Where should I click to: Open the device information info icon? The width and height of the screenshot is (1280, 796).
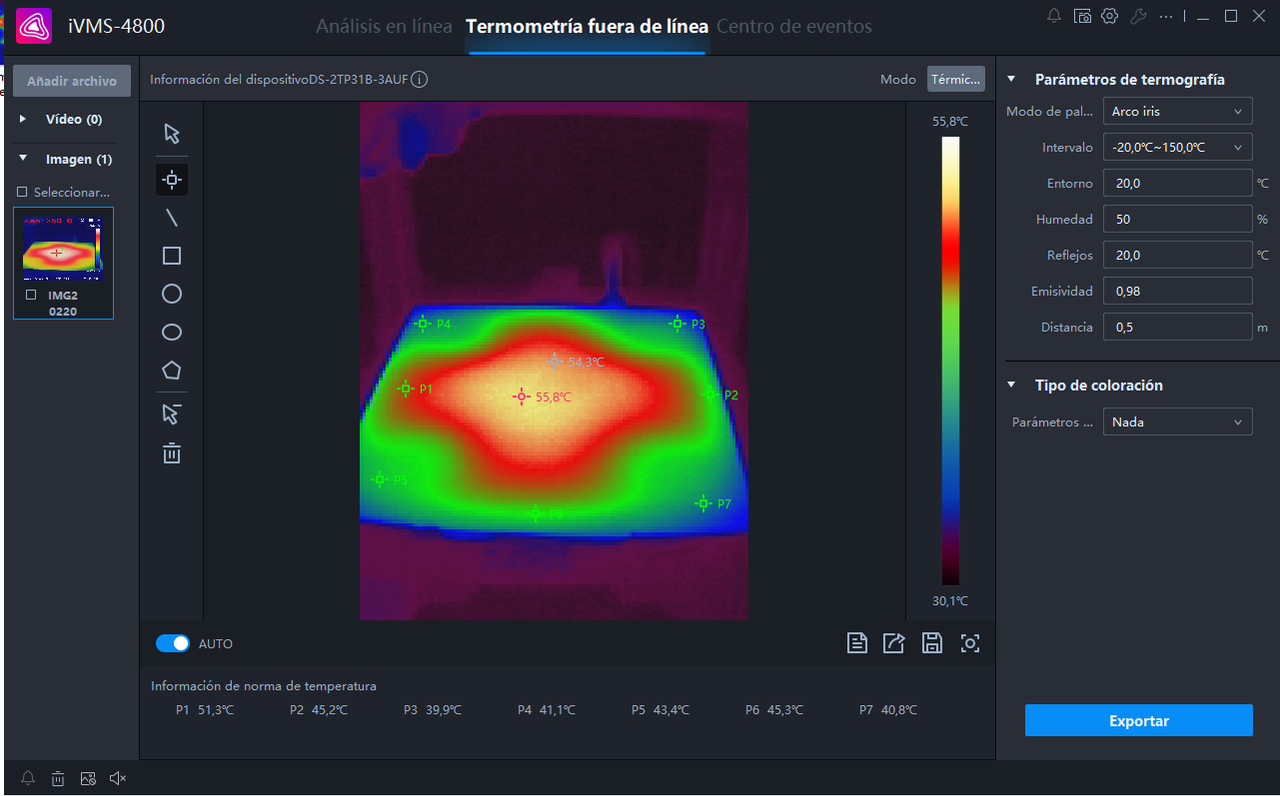point(420,79)
